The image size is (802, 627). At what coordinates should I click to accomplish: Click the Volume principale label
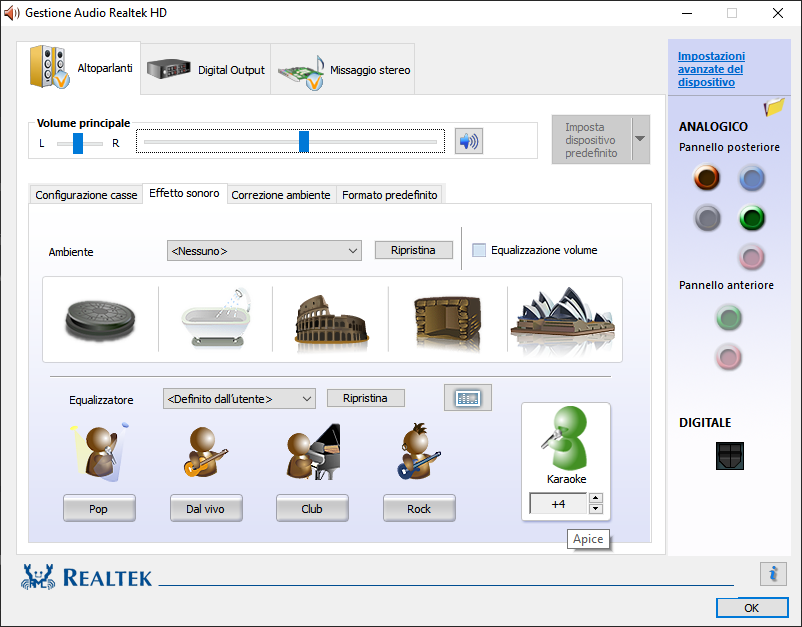83,123
